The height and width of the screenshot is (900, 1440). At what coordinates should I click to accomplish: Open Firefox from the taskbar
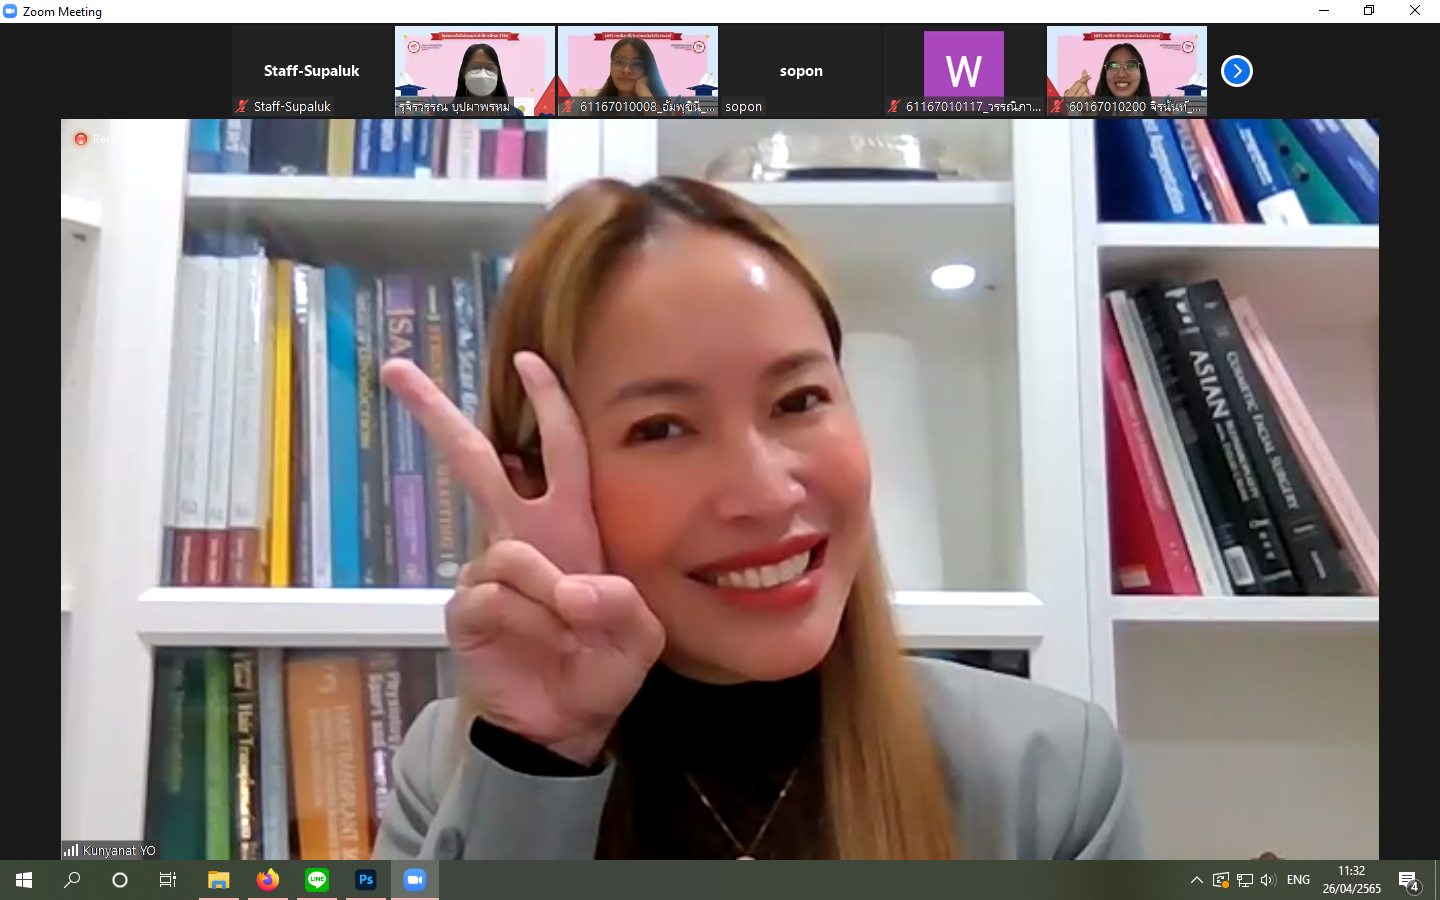(x=268, y=880)
